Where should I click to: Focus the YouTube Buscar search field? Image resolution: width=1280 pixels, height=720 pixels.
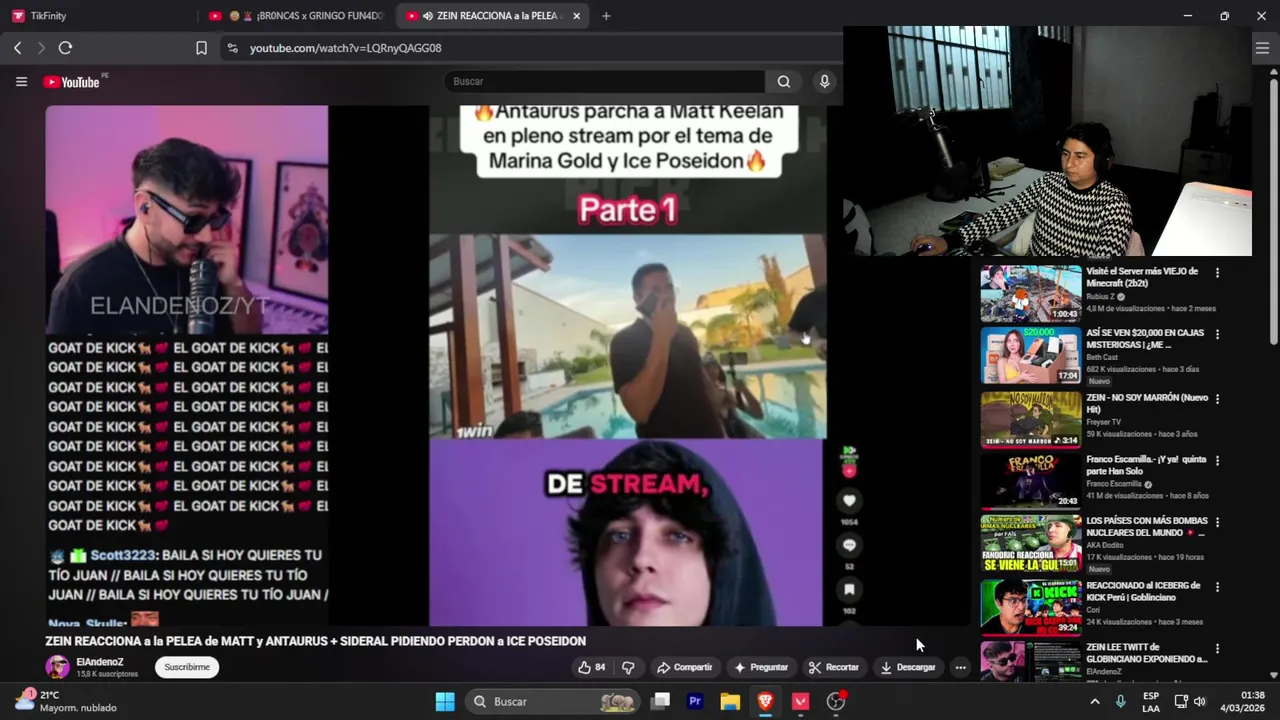[x=605, y=82]
